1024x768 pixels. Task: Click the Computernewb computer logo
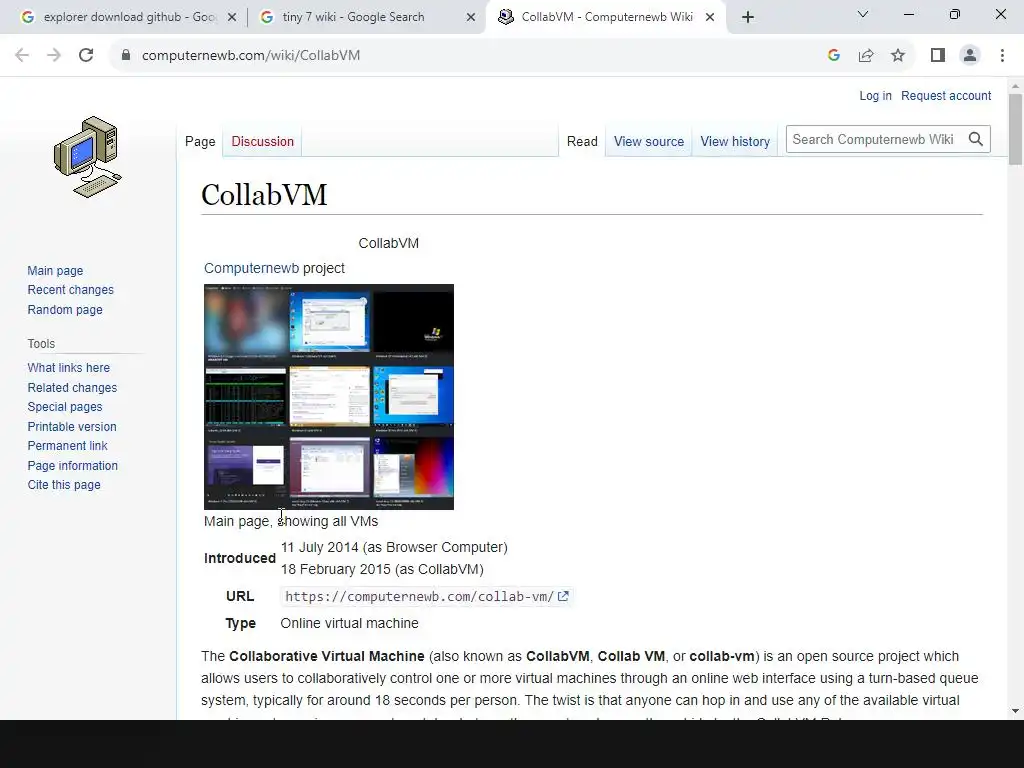88,157
